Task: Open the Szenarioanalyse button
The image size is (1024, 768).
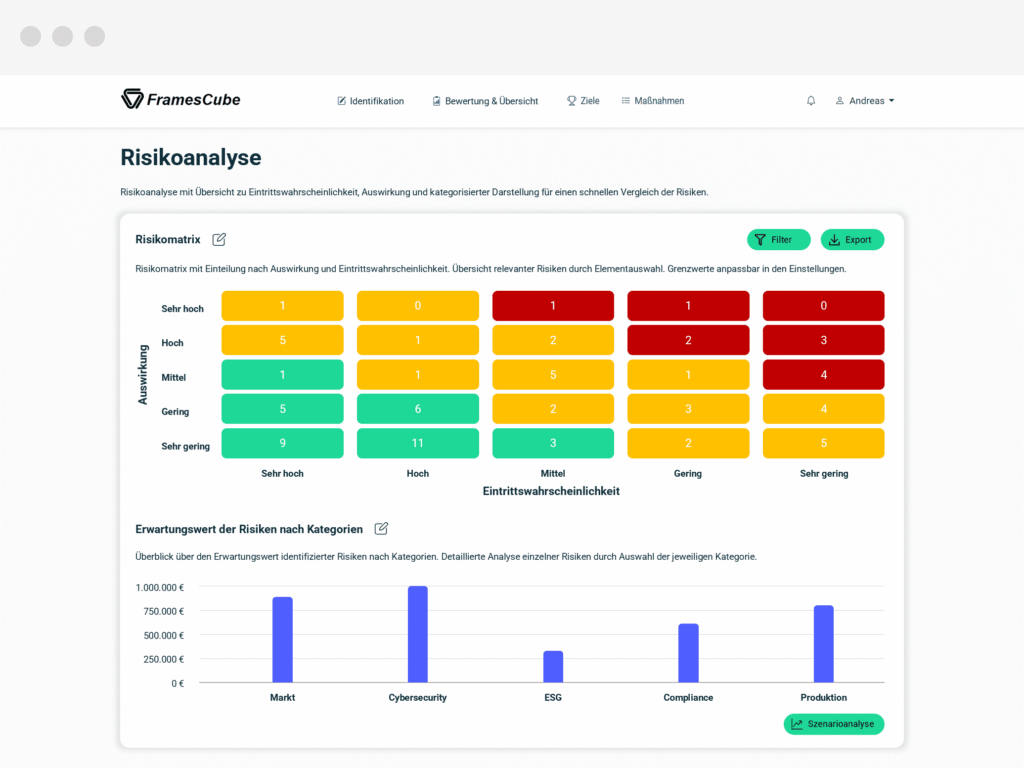Action: (834, 724)
